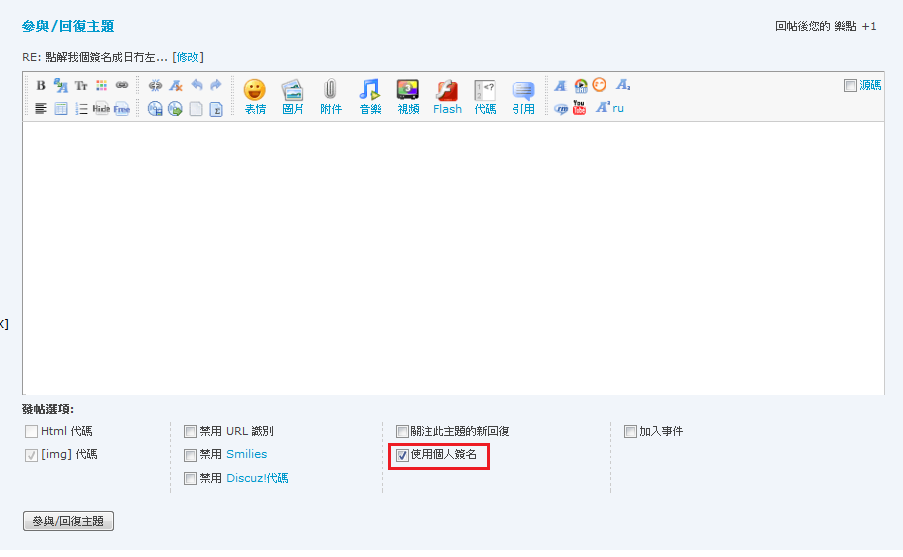The width and height of the screenshot is (903, 557).
Task: Add an attachment via 附件
Action: 331,97
